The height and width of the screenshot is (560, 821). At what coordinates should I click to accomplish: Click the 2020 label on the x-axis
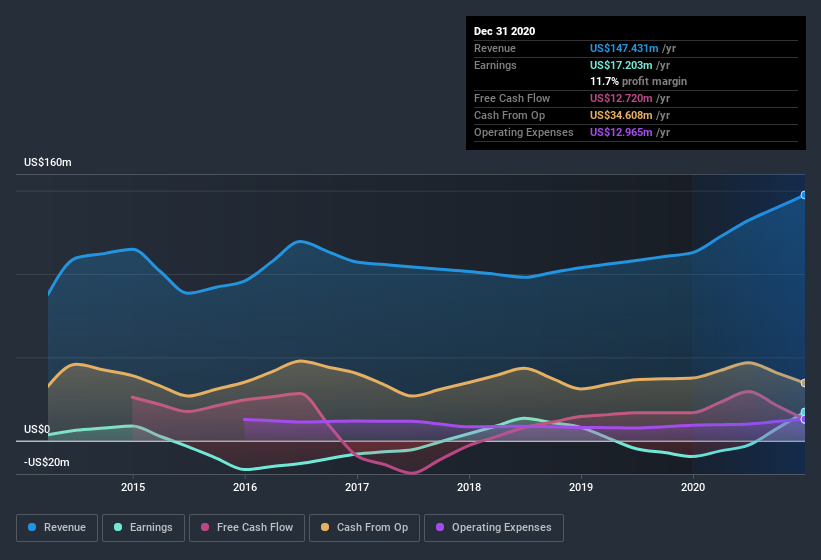point(693,487)
